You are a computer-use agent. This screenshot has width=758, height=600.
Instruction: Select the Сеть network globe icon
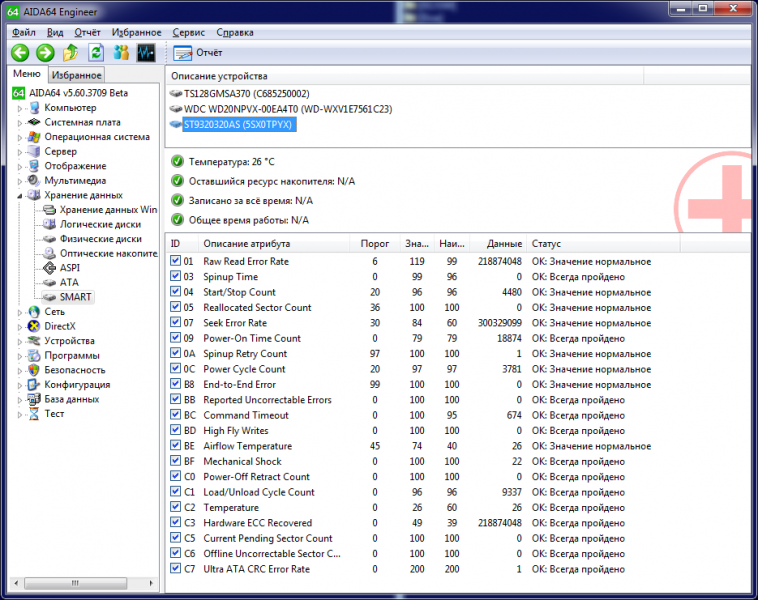34,311
